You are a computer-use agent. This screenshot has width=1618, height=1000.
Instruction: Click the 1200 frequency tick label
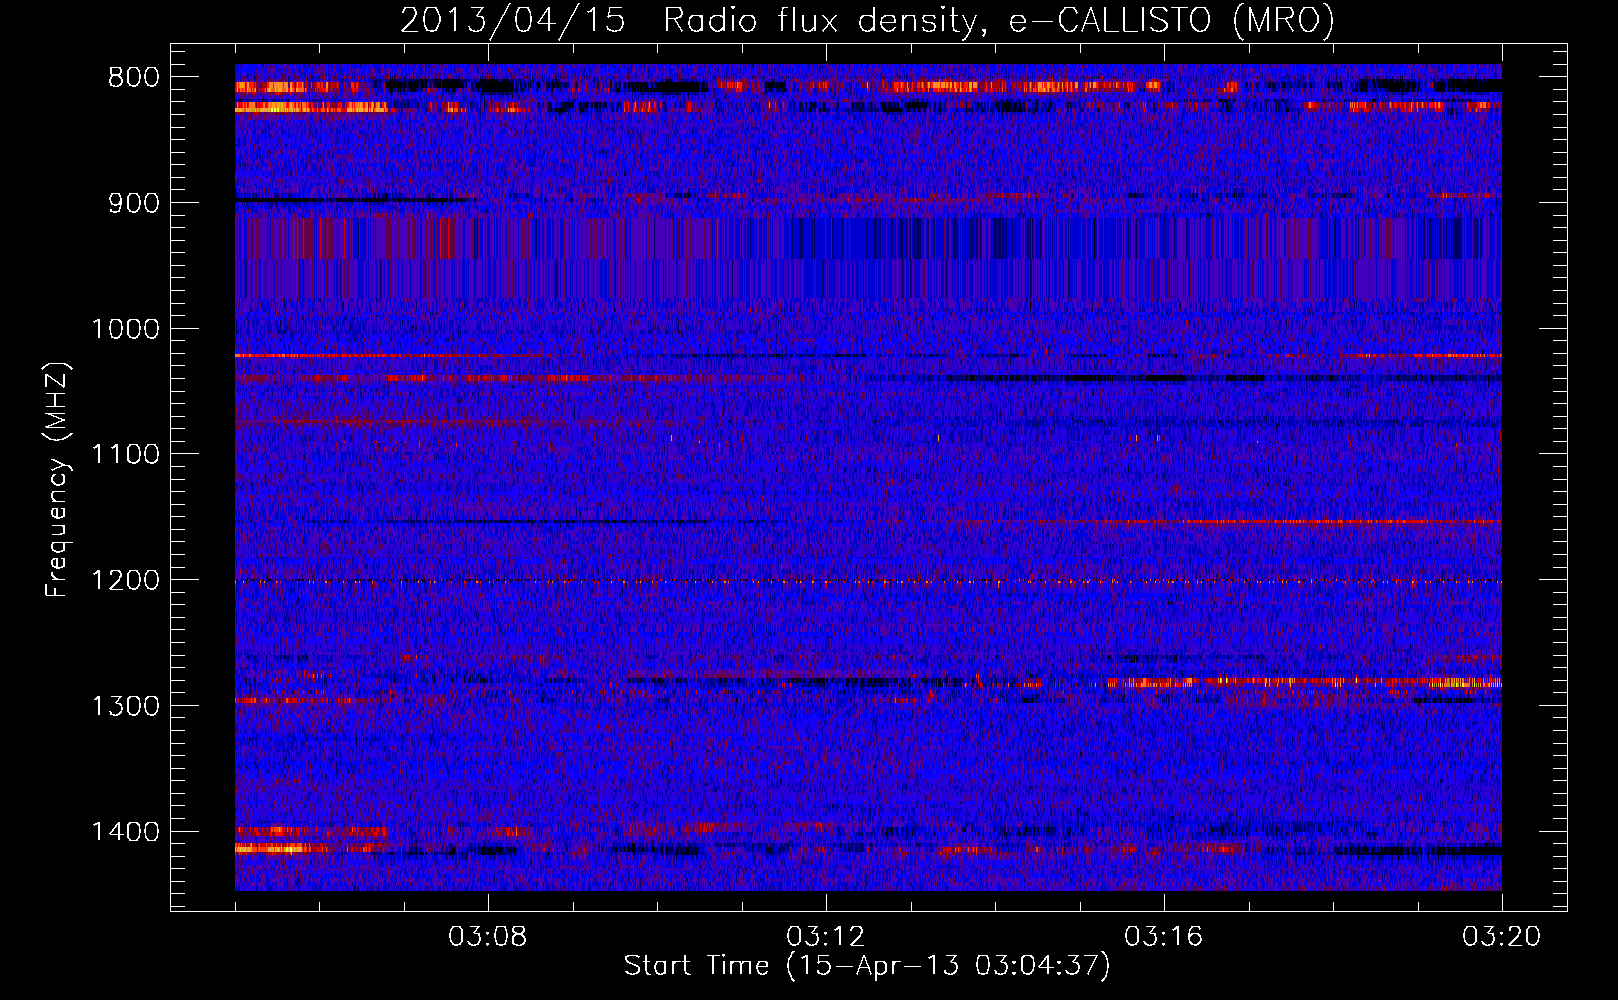(125, 581)
